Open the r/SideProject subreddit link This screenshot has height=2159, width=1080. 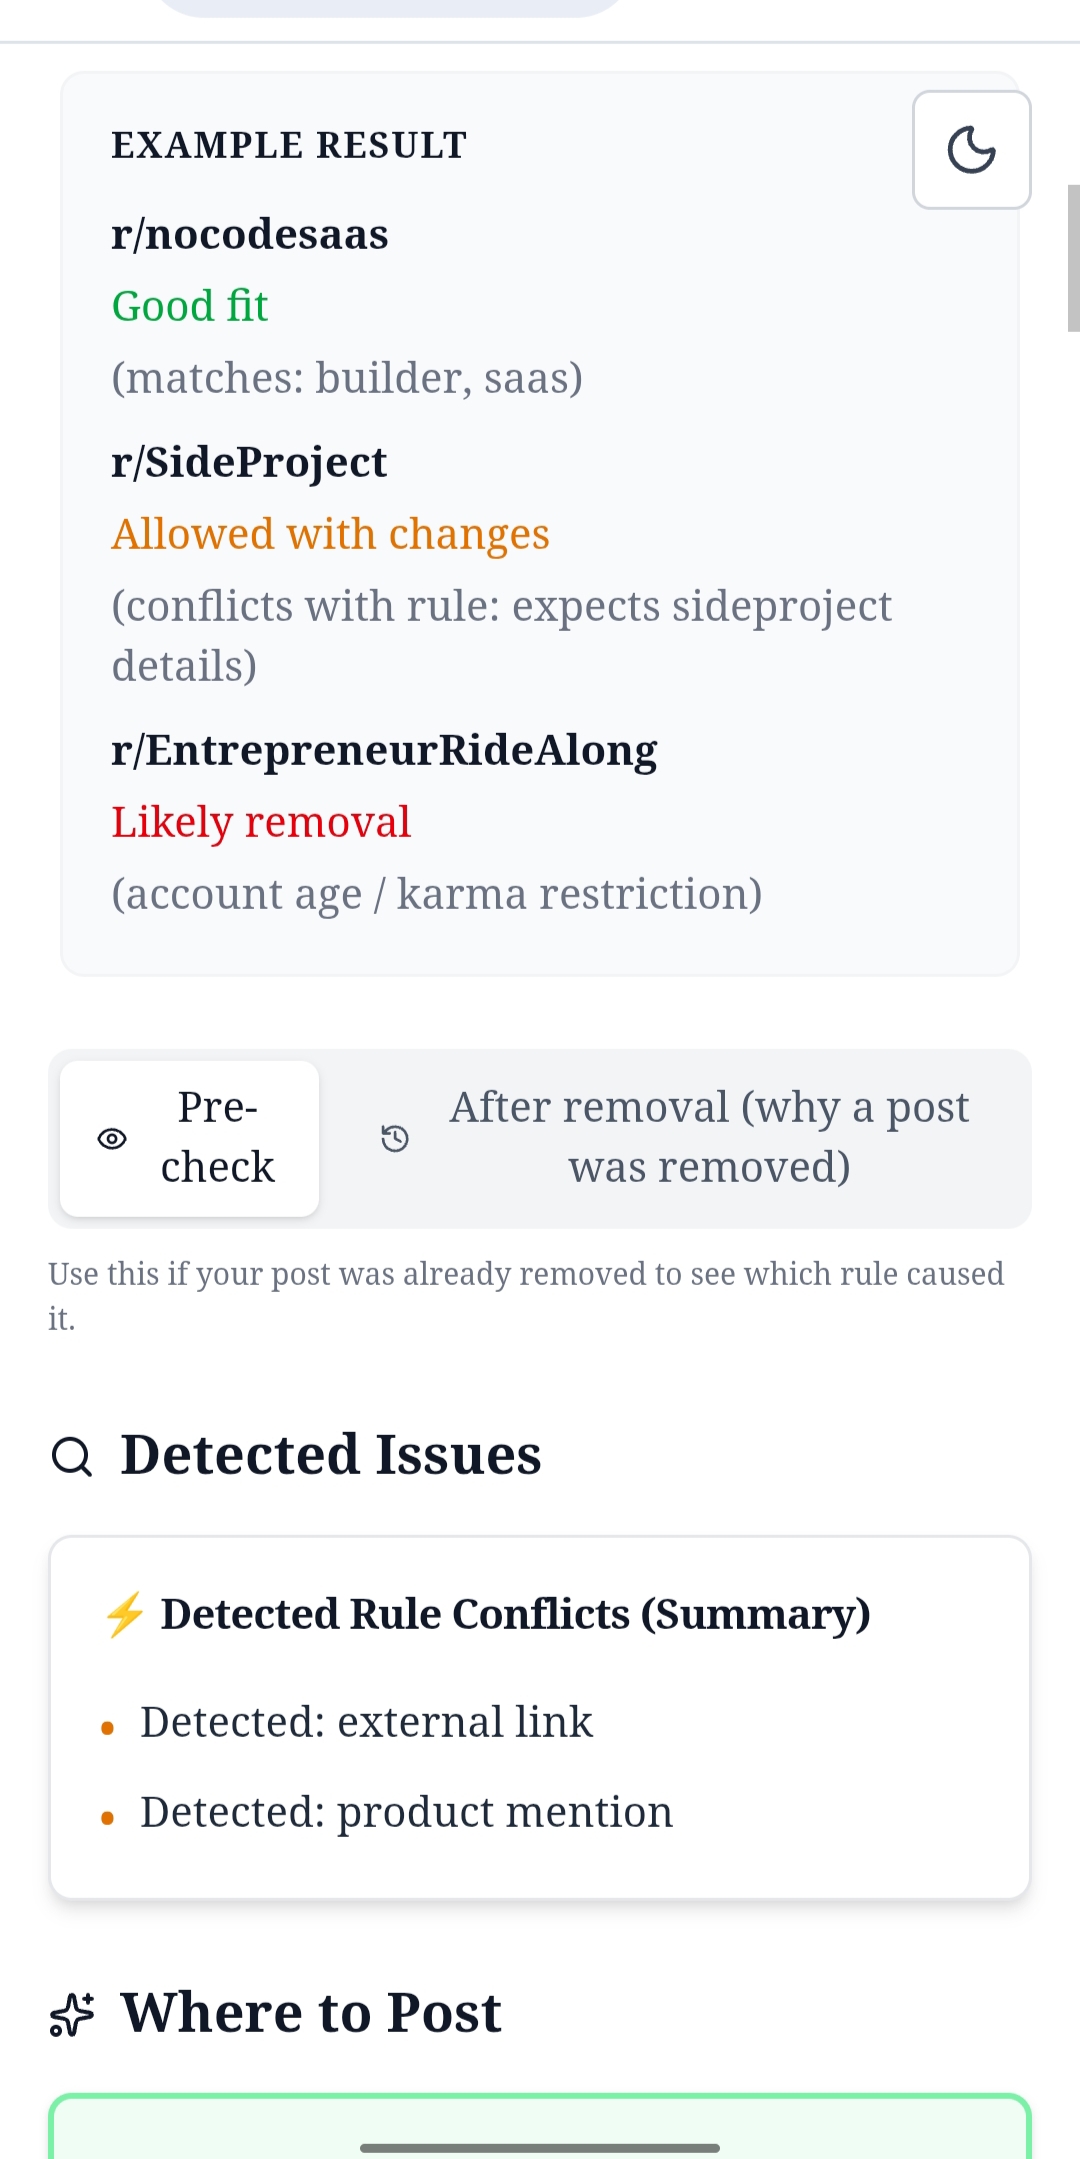[x=248, y=461]
